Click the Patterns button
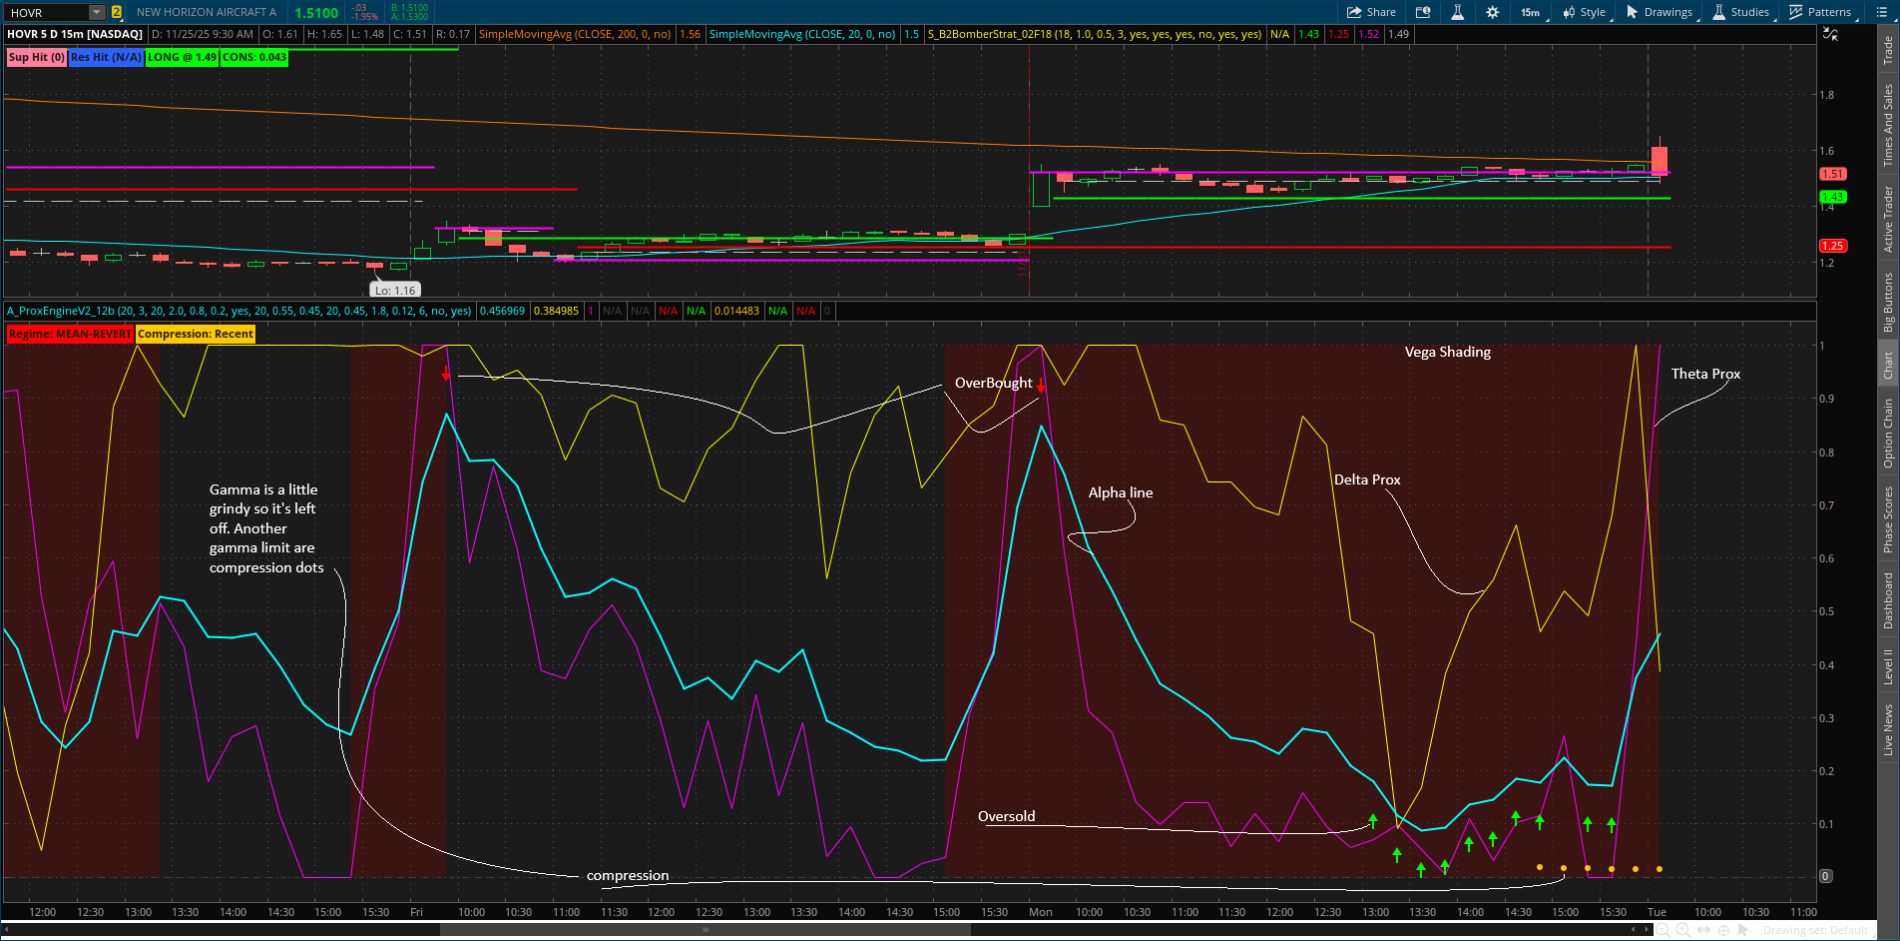Image resolution: width=1900 pixels, height=941 pixels. click(x=1820, y=12)
